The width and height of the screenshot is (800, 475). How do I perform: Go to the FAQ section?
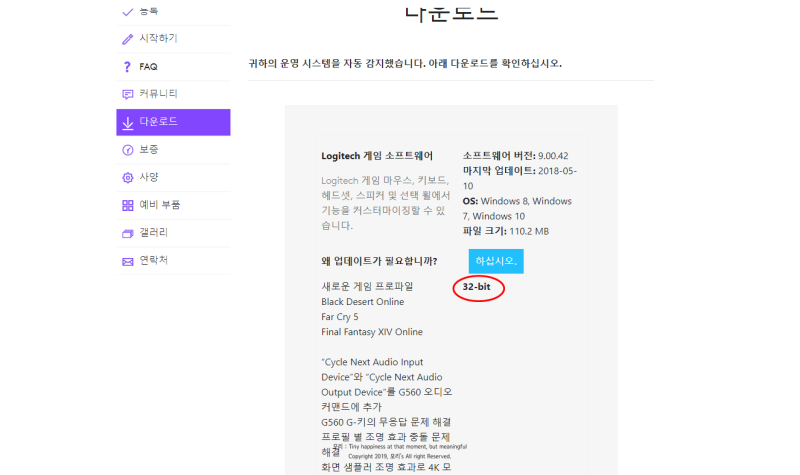coord(173,67)
